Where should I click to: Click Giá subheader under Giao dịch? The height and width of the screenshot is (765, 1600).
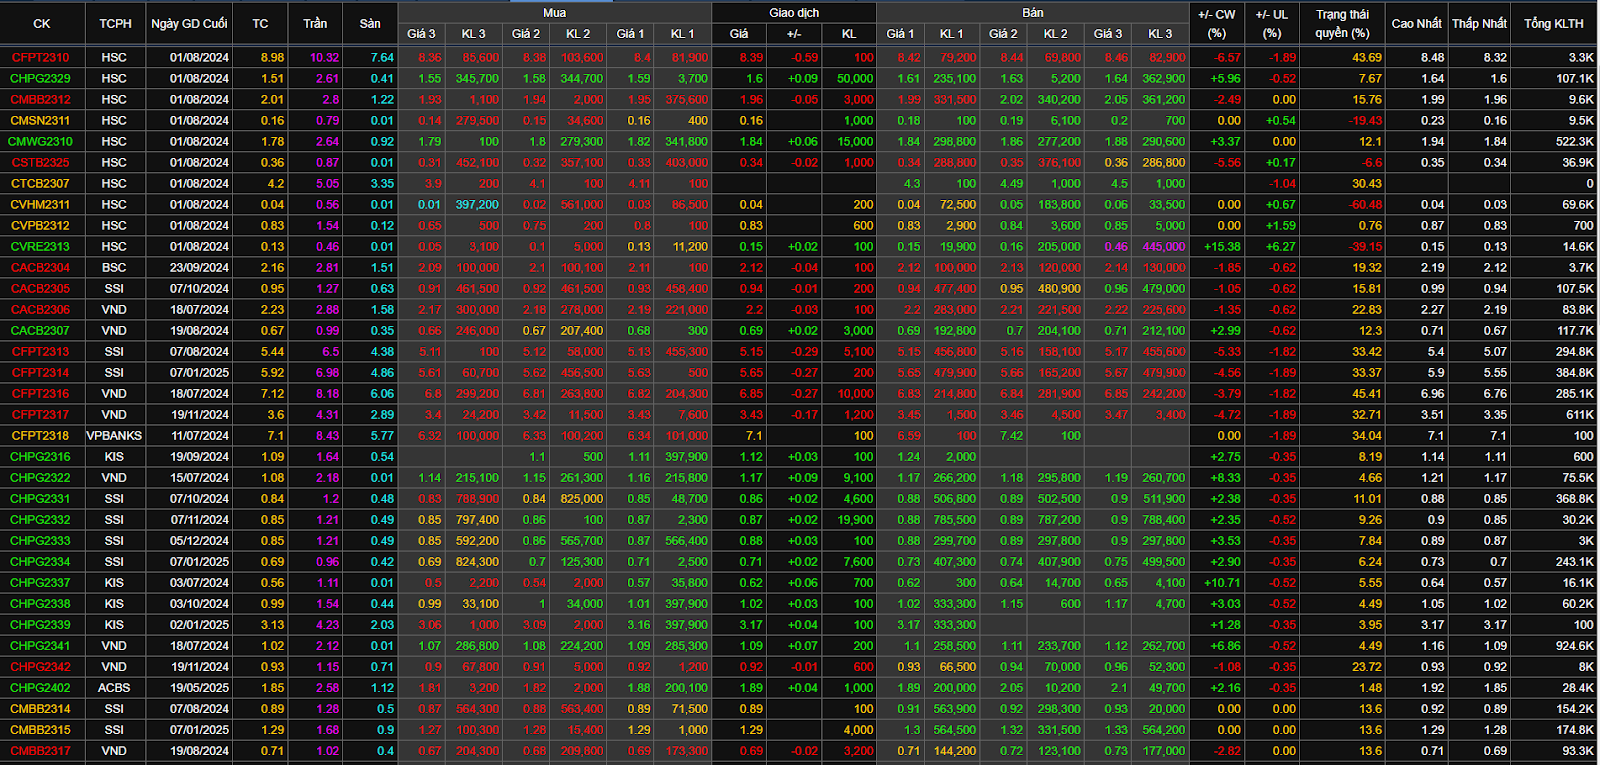739,34
